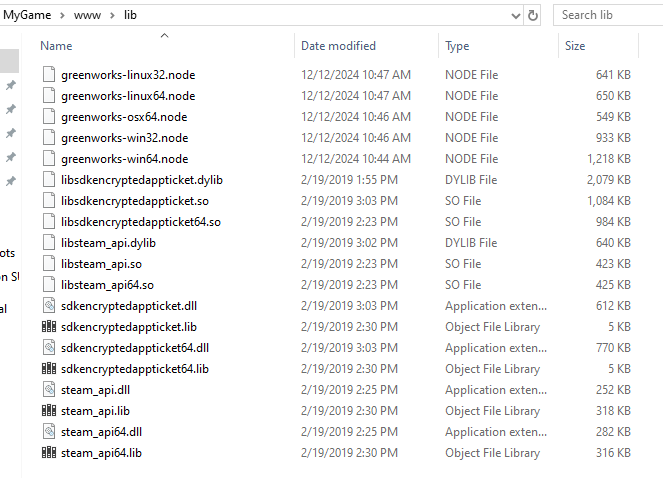Select file name steam_api.lib
663x478 pixels.
click(96, 411)
